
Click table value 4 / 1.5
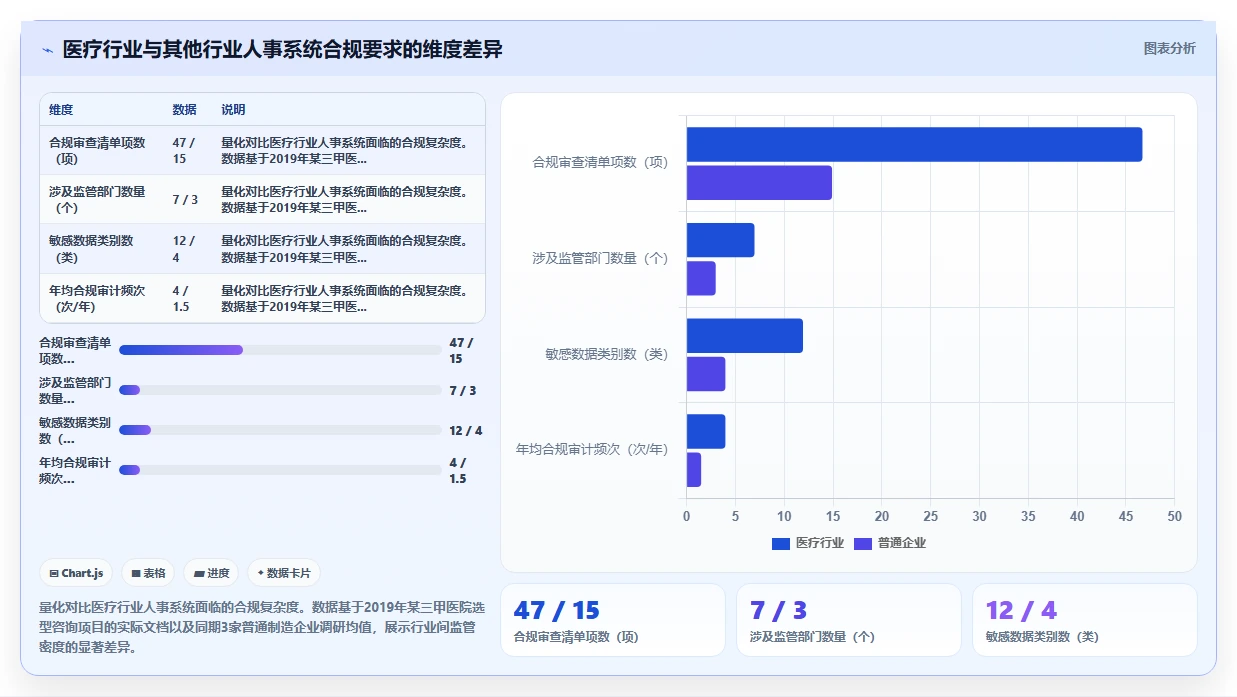point(182,298)
